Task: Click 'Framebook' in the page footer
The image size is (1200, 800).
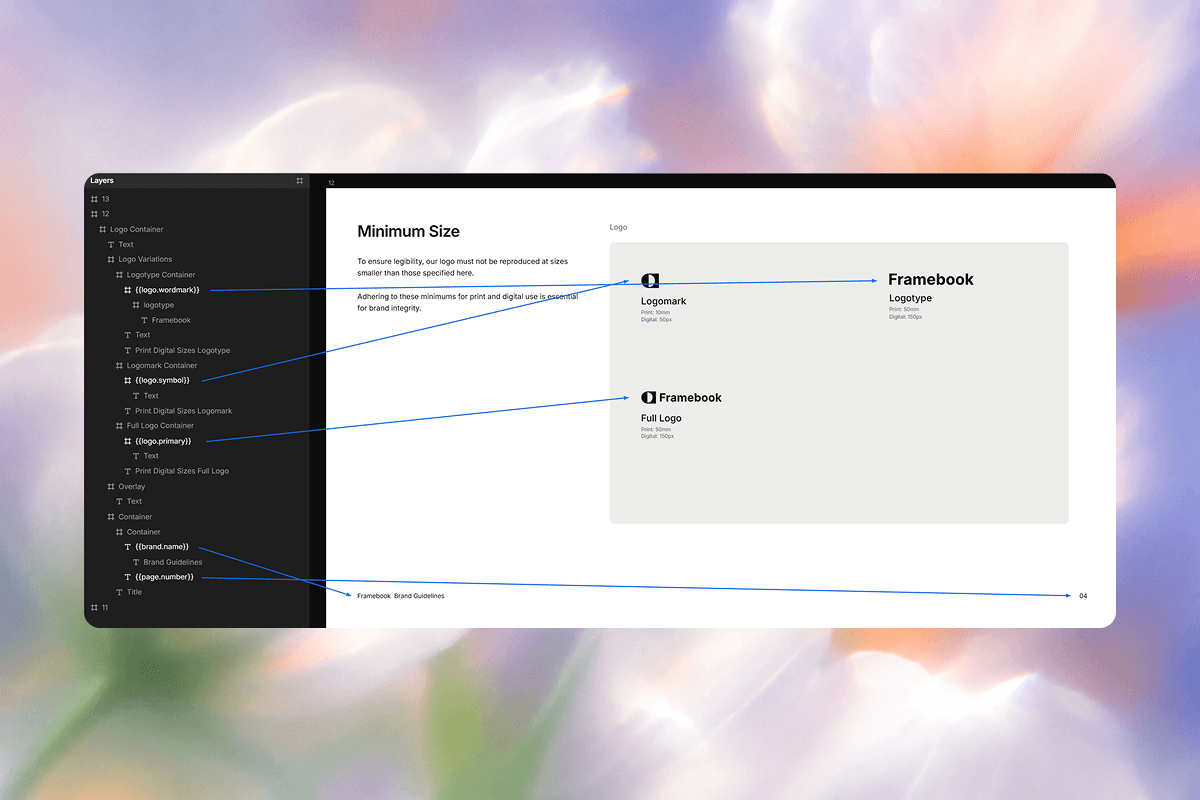Action: pyautogui.click(x=373, y=596)
